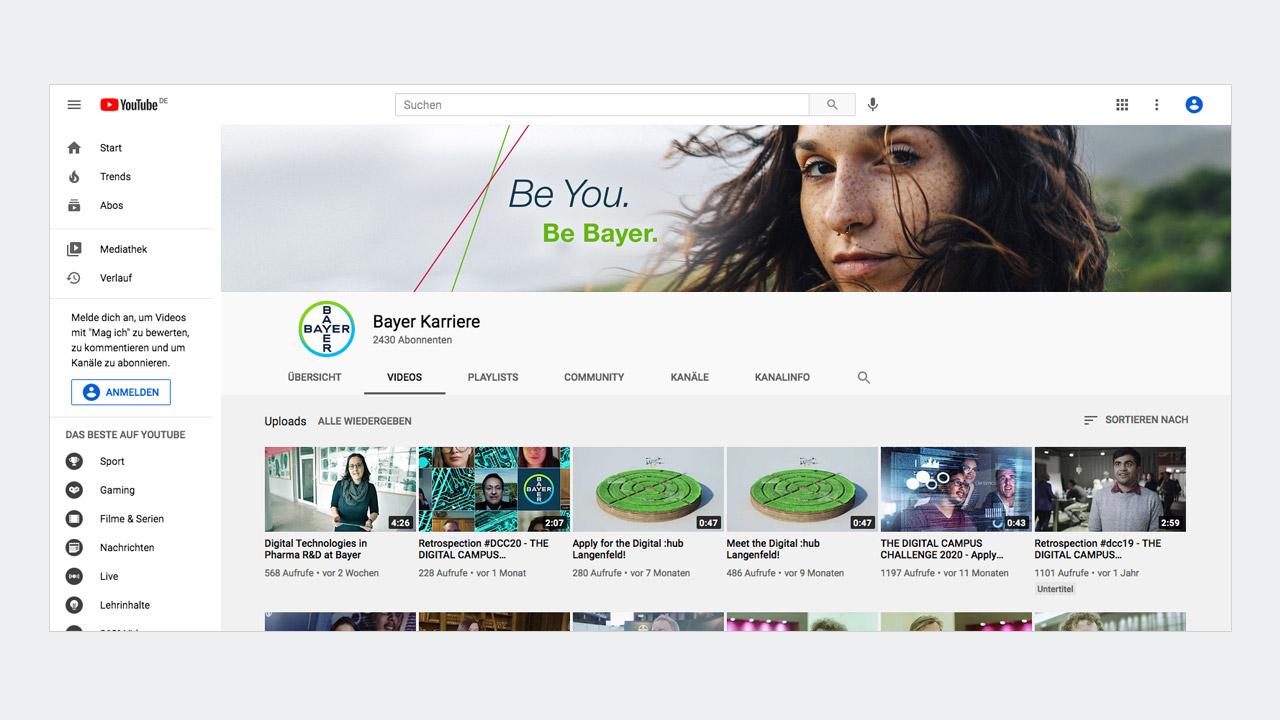
Task: Click 'DAS BESTE AUF YOUTUBE' heading
Action: coord(125,435)
